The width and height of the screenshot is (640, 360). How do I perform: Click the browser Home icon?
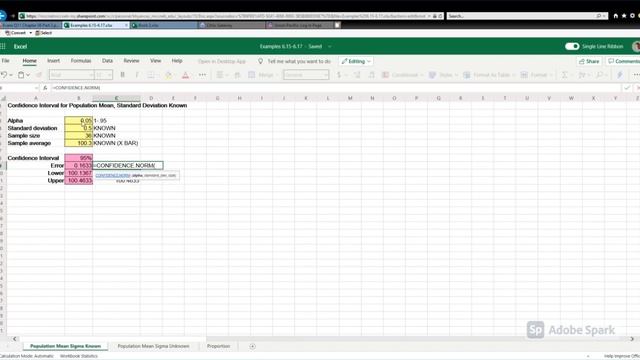[x=616, y=16]
